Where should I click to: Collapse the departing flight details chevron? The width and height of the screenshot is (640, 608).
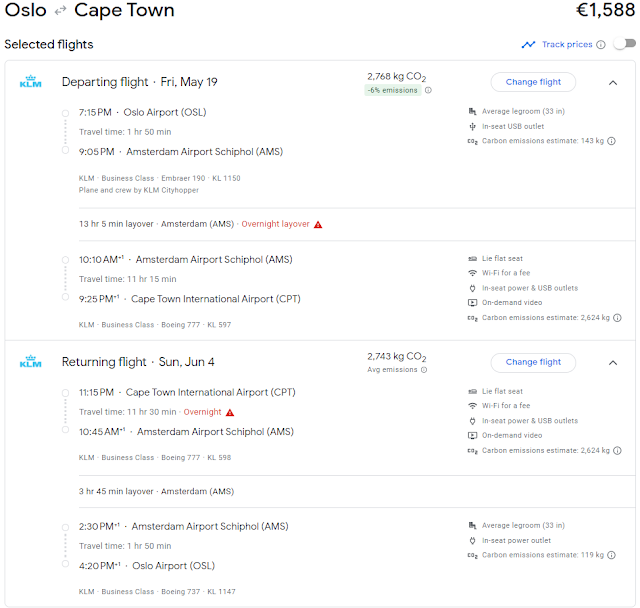tap(613, 83)
